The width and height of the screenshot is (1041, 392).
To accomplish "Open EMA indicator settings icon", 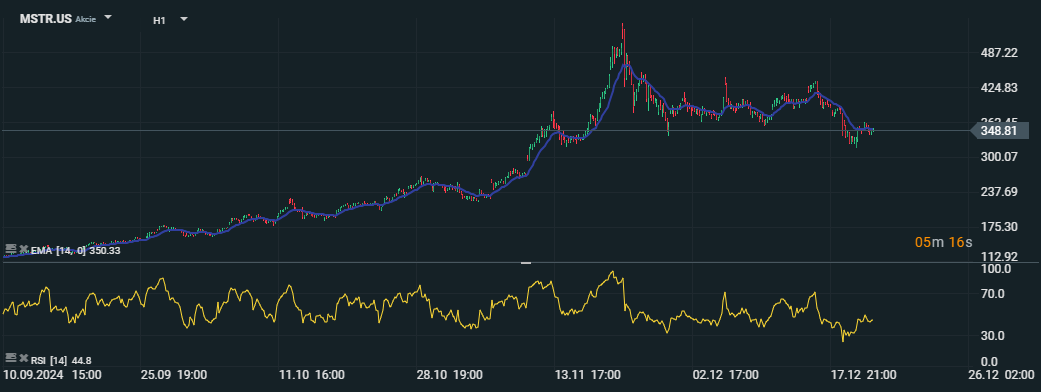I will pyautogui.click(x=10, y=249).
